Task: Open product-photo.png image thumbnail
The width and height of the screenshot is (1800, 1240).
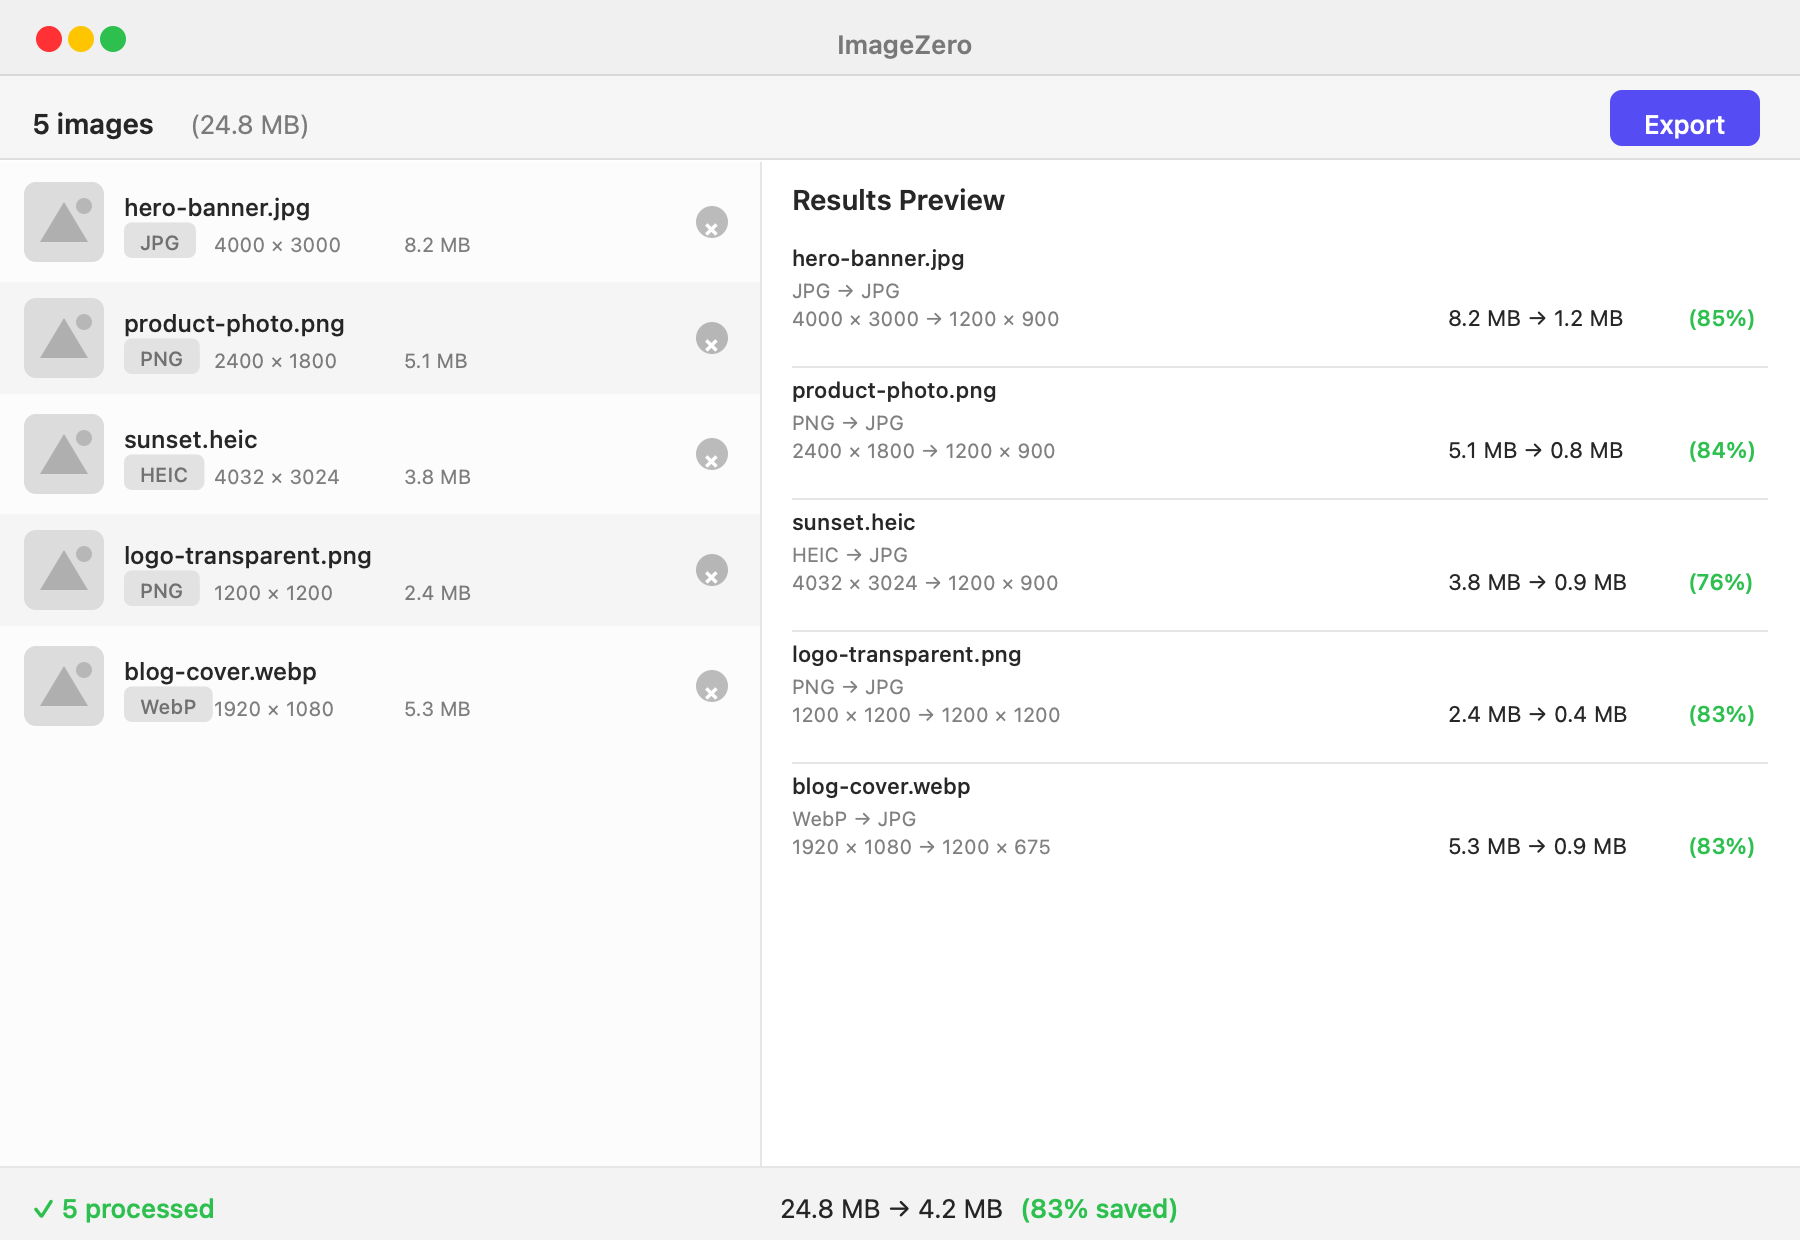Action: coord(64,338)
